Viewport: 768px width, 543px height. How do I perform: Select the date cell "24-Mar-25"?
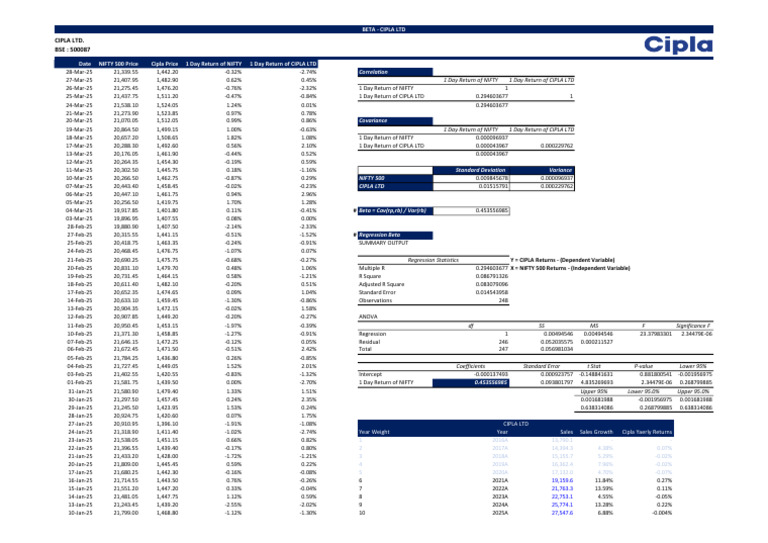[79, 105]
